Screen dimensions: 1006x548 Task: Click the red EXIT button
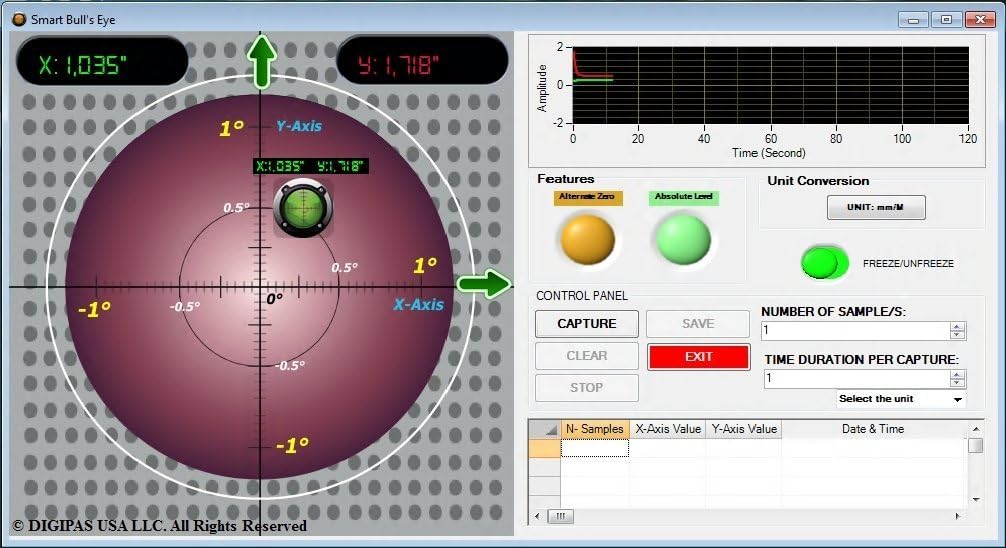coord(698,357)
